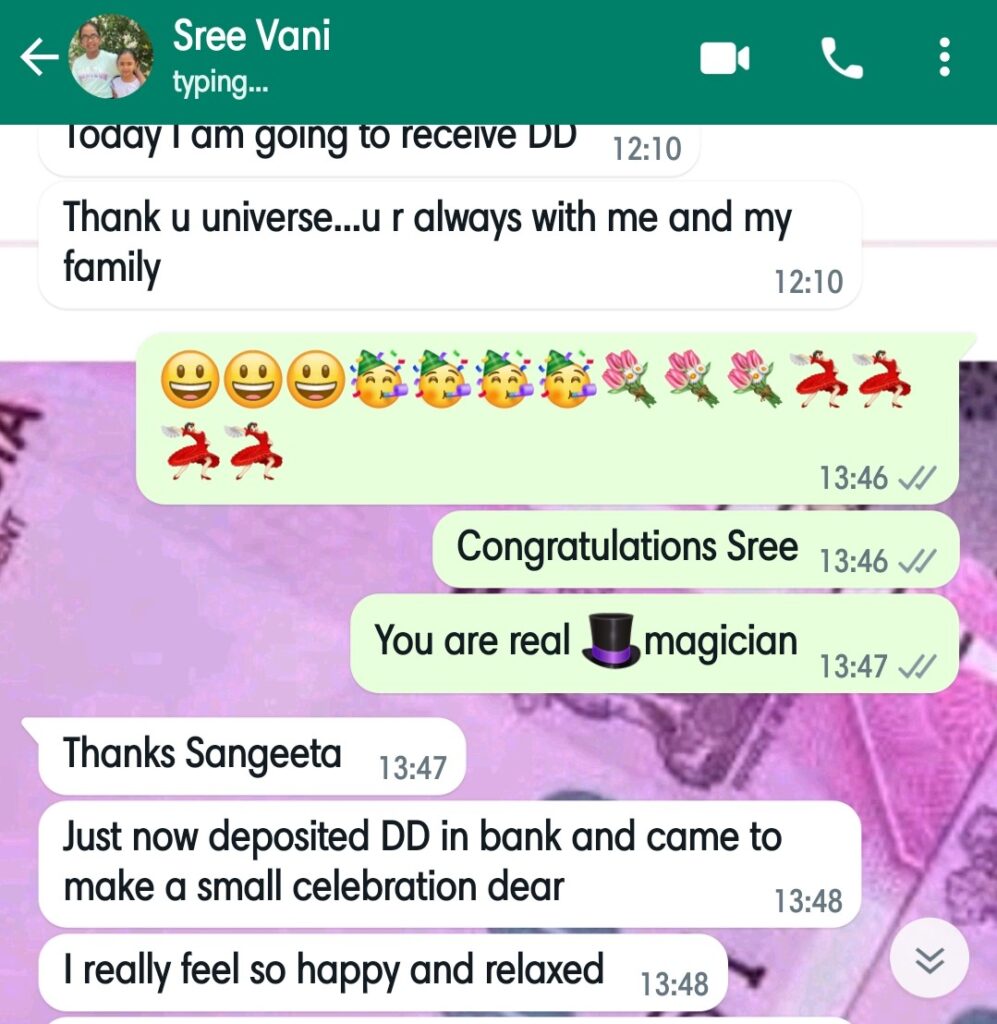Select the "Thanks Sangeeta" message bubble

[252, 756]
